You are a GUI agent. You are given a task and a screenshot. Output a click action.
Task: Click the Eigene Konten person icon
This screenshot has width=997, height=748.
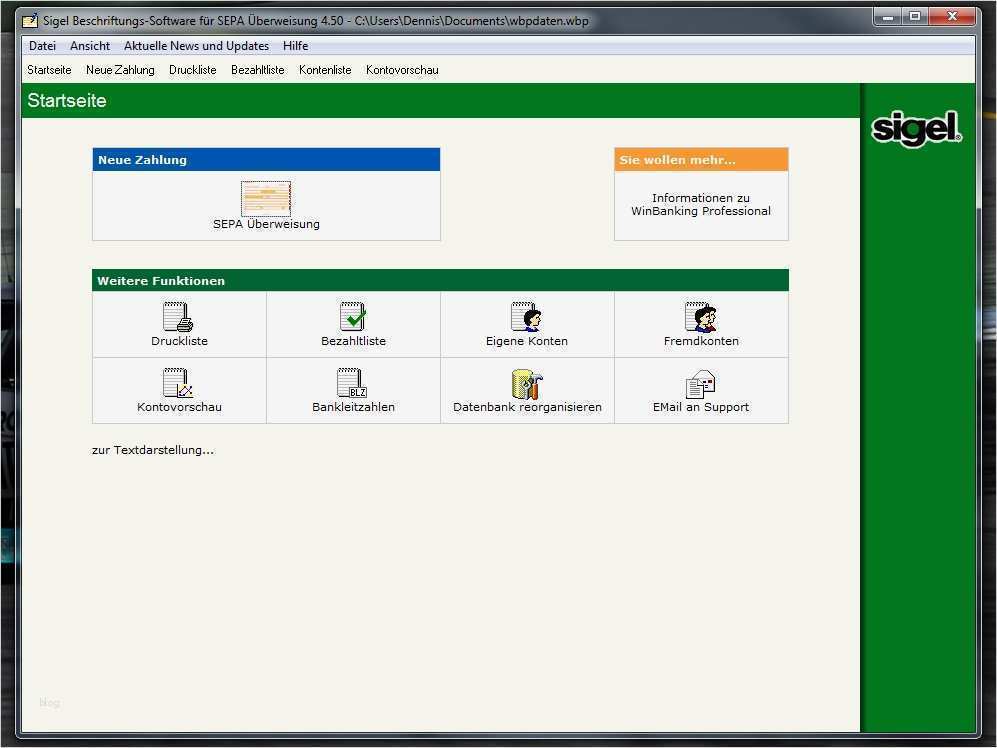[526, 316]
